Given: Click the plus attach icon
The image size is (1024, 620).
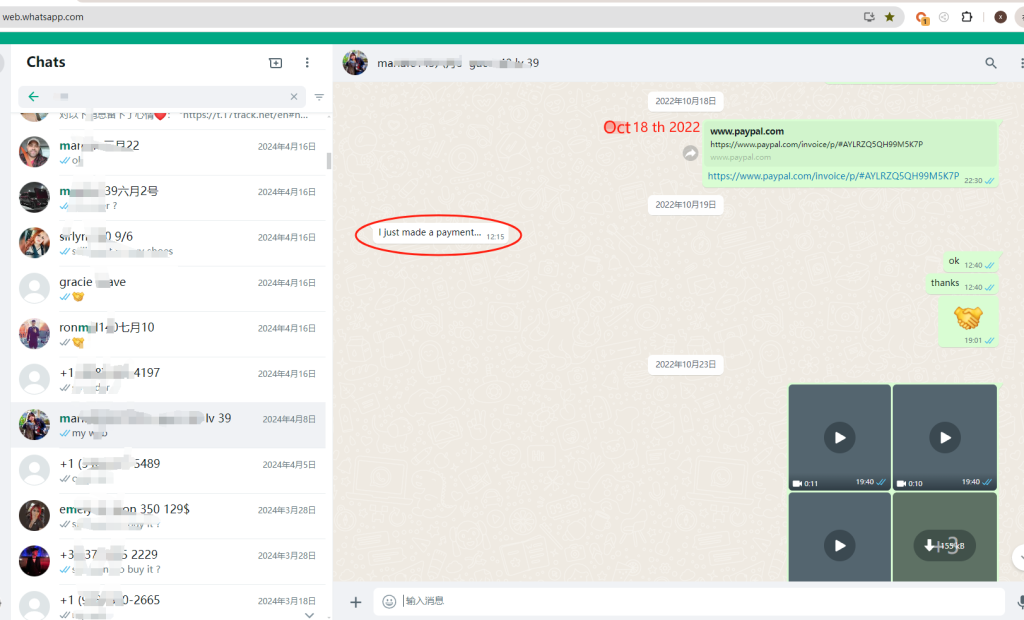Looking at the screenshot, I should coord(355,601).
